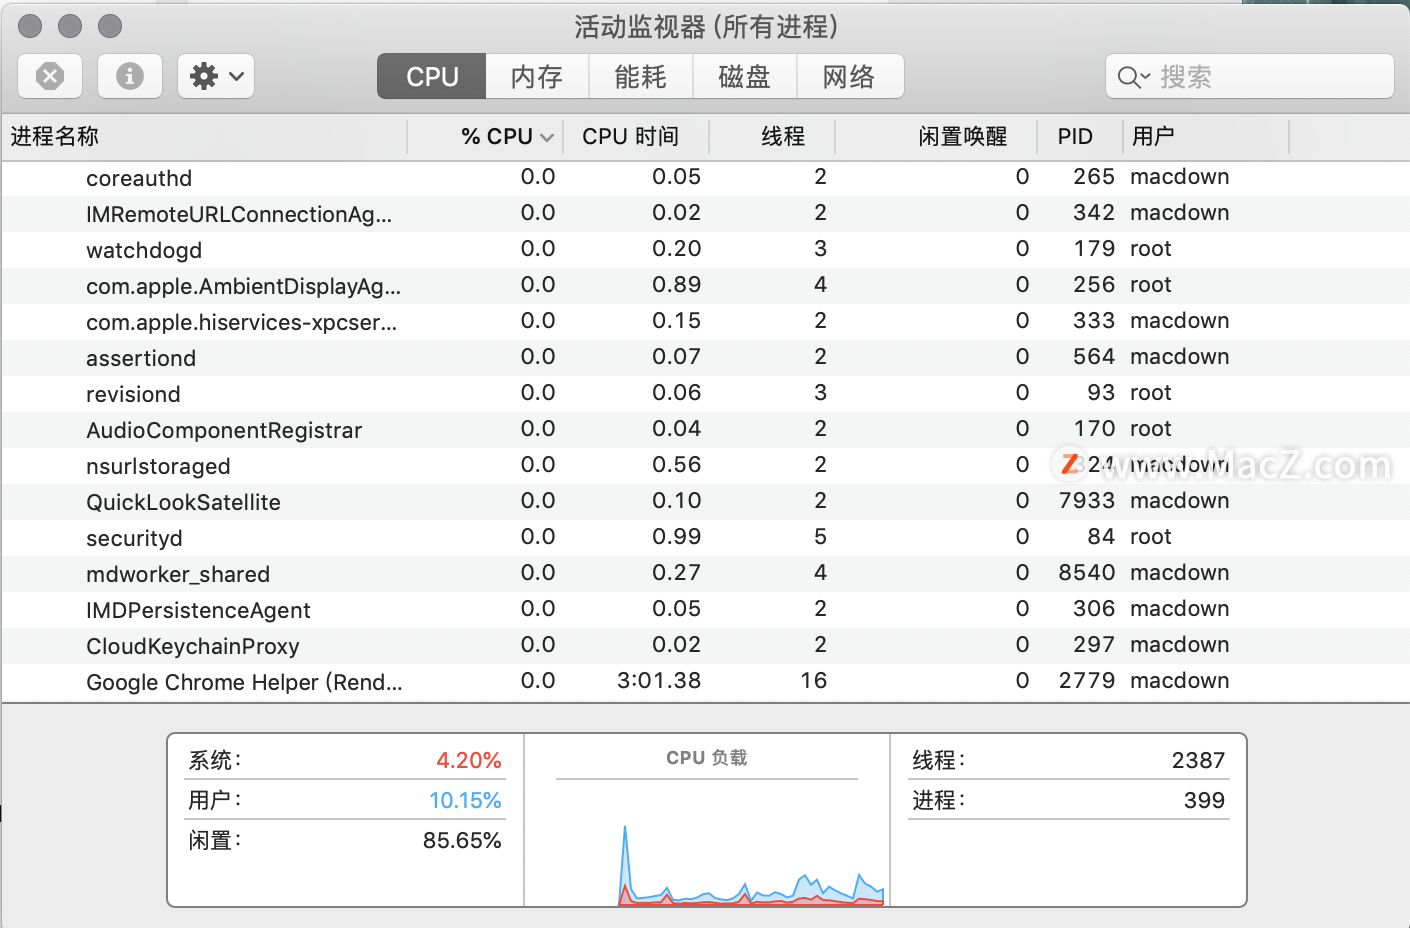Click CPU time value 3:01.38
The image size is (1410, 928).
click(x=659, y=681)
